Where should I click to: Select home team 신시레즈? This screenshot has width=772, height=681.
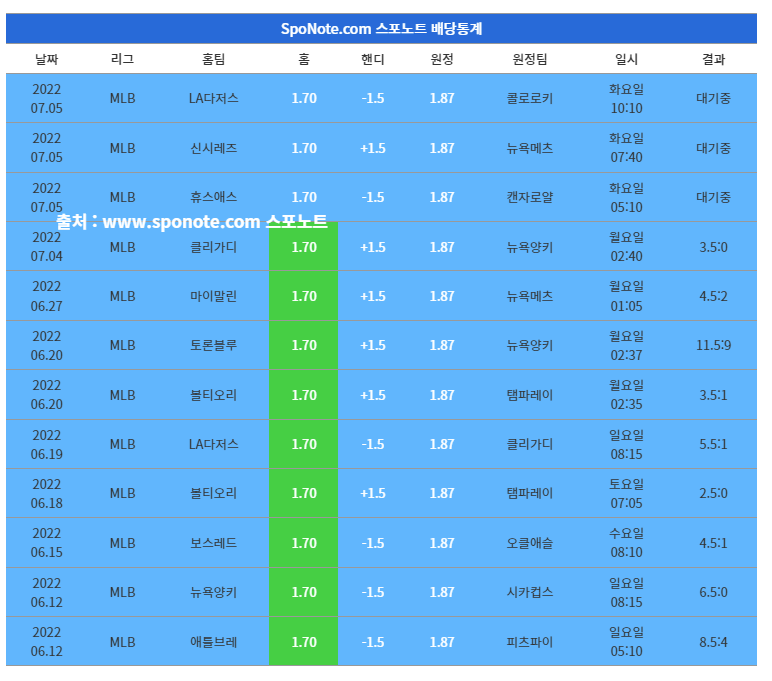[213, 148]
